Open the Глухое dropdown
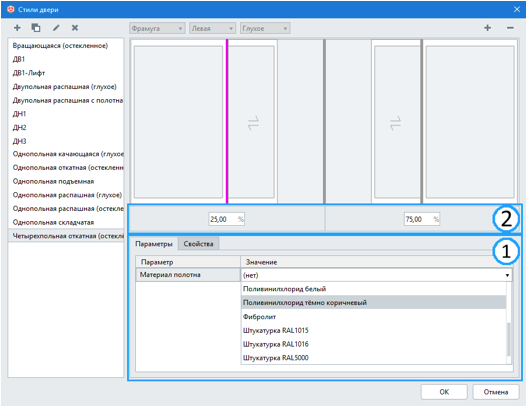 265,29
